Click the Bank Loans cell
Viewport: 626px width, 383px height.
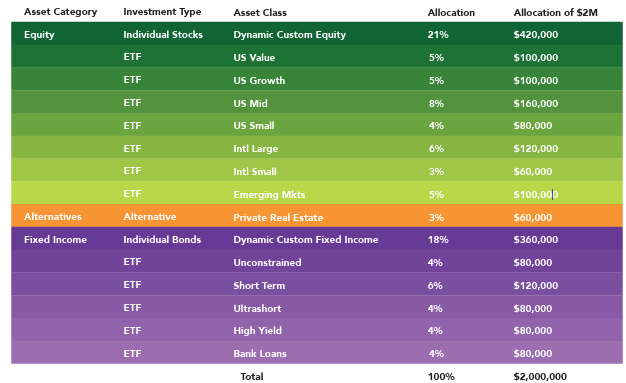tap(260, 354)
